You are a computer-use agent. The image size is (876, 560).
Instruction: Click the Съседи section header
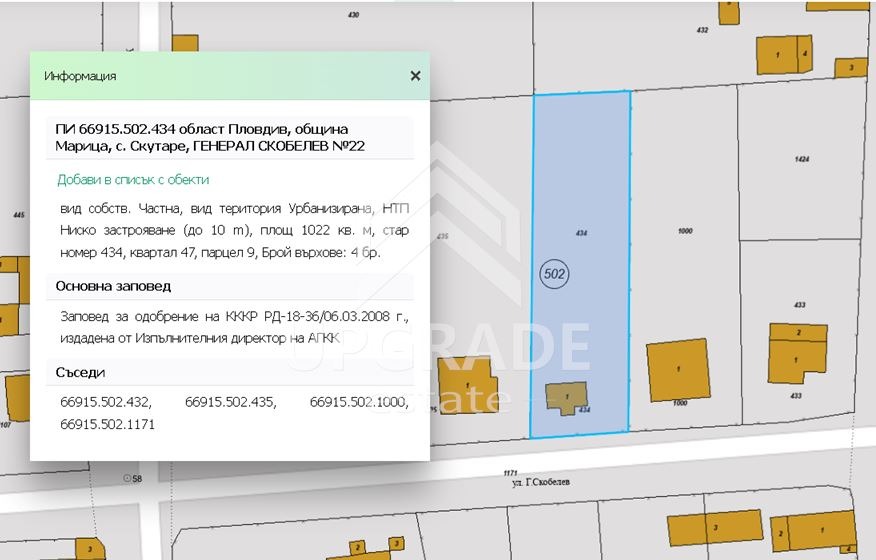80,373
